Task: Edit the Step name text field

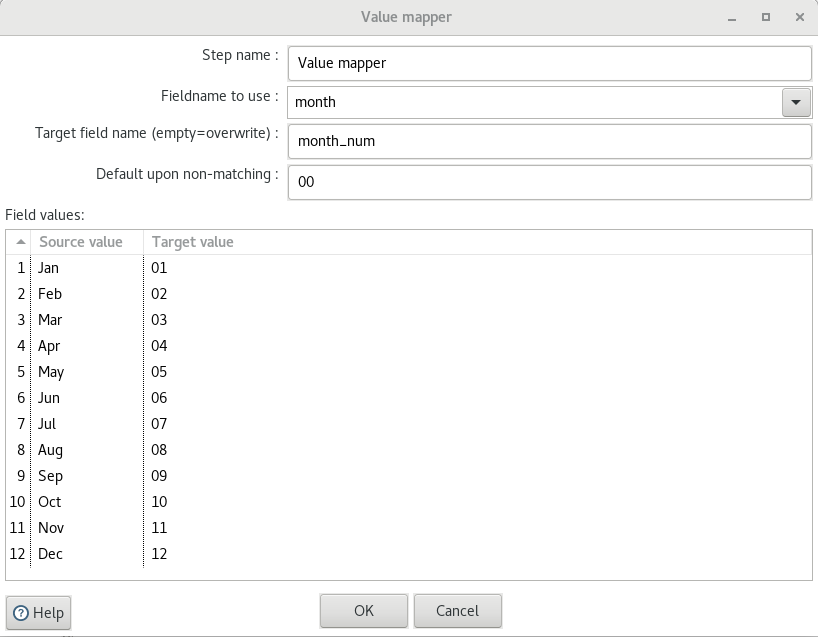Action: point(549,63)
